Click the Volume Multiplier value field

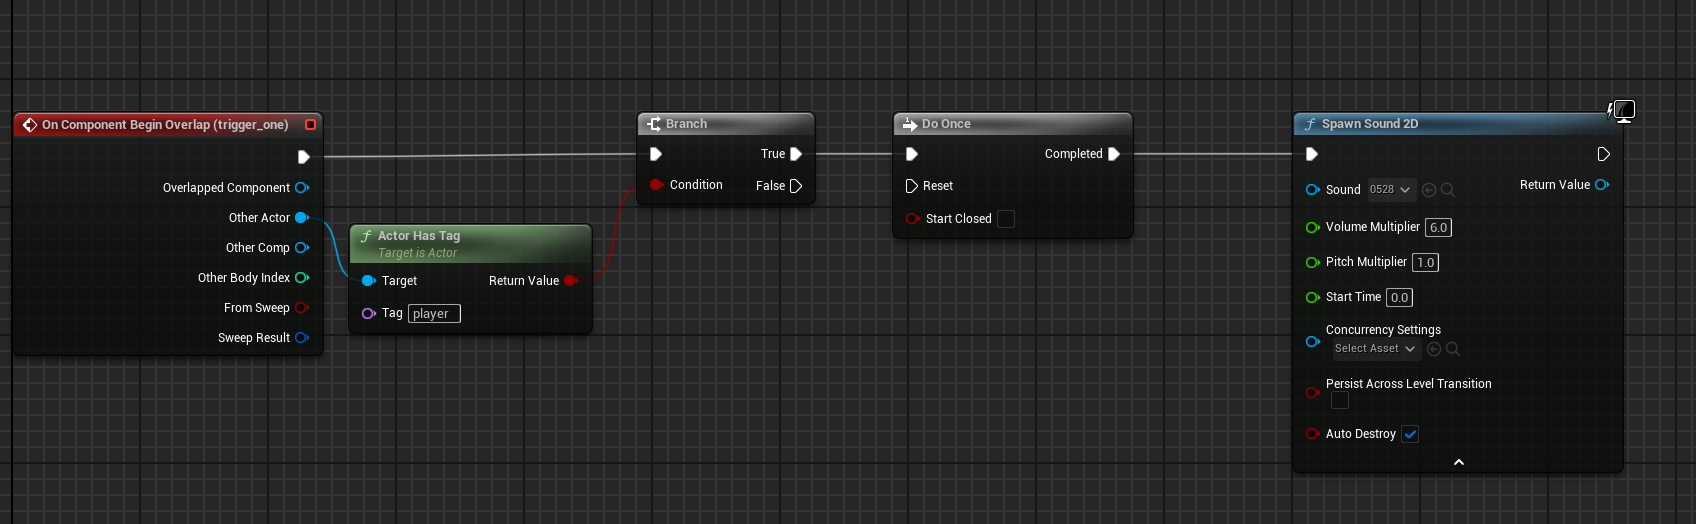coord(1438,227)
